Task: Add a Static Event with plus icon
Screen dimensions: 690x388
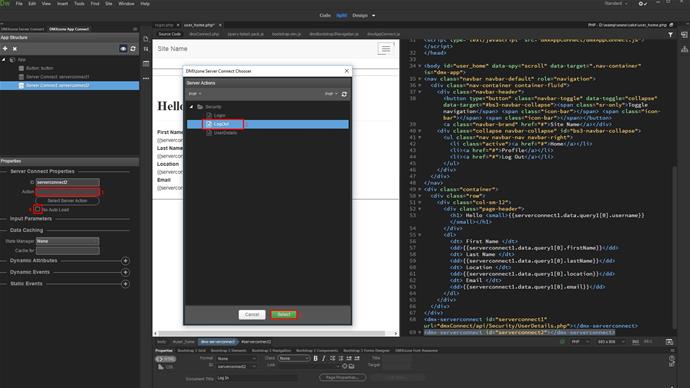Action: click(125, 284)
